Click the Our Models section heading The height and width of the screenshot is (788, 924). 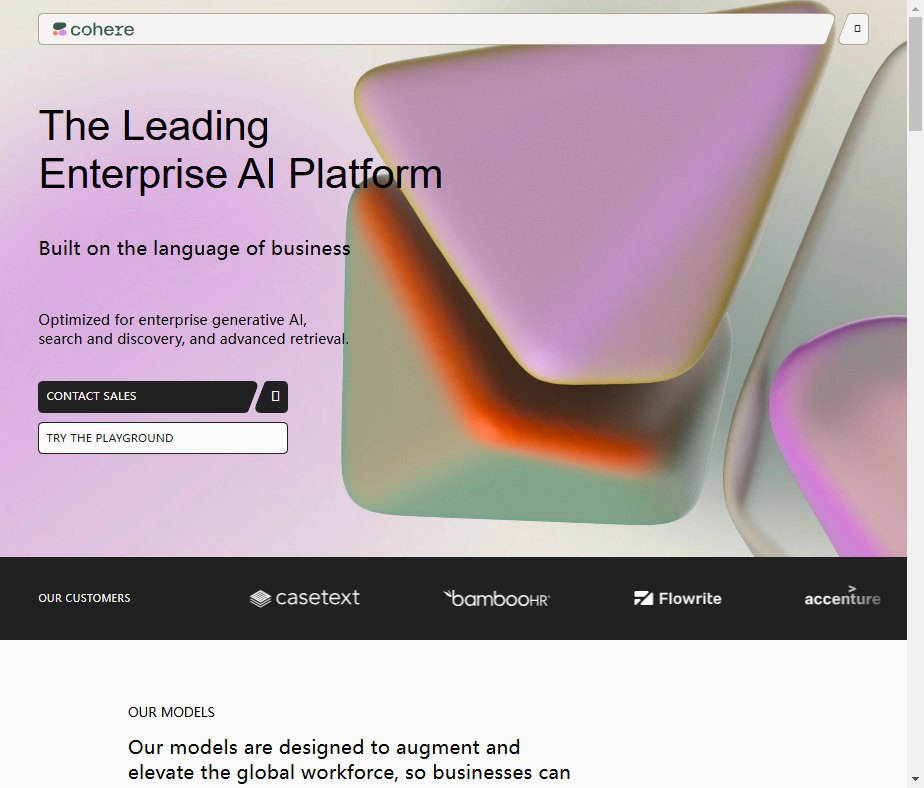click(171, 712)
